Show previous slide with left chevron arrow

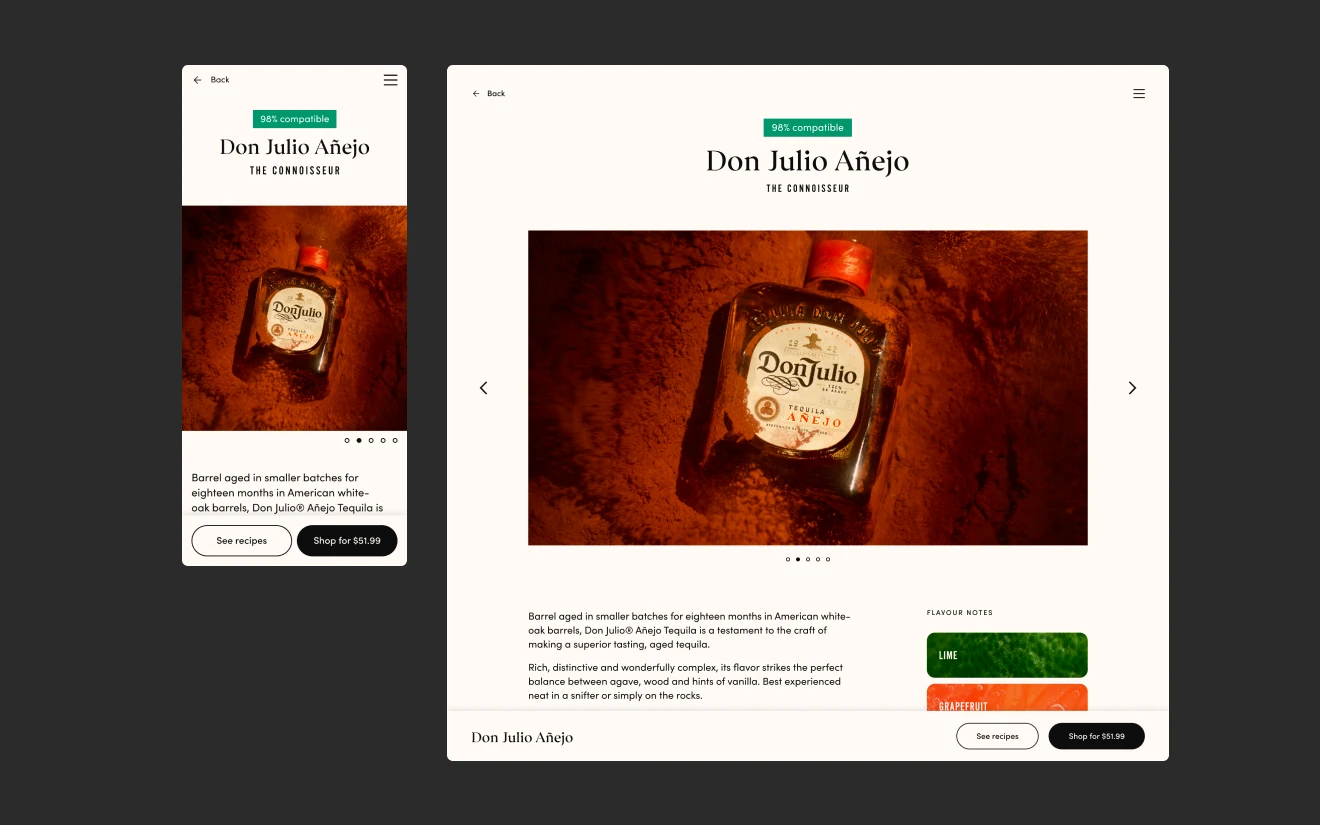pyautogui.click(x=483, y=388)
